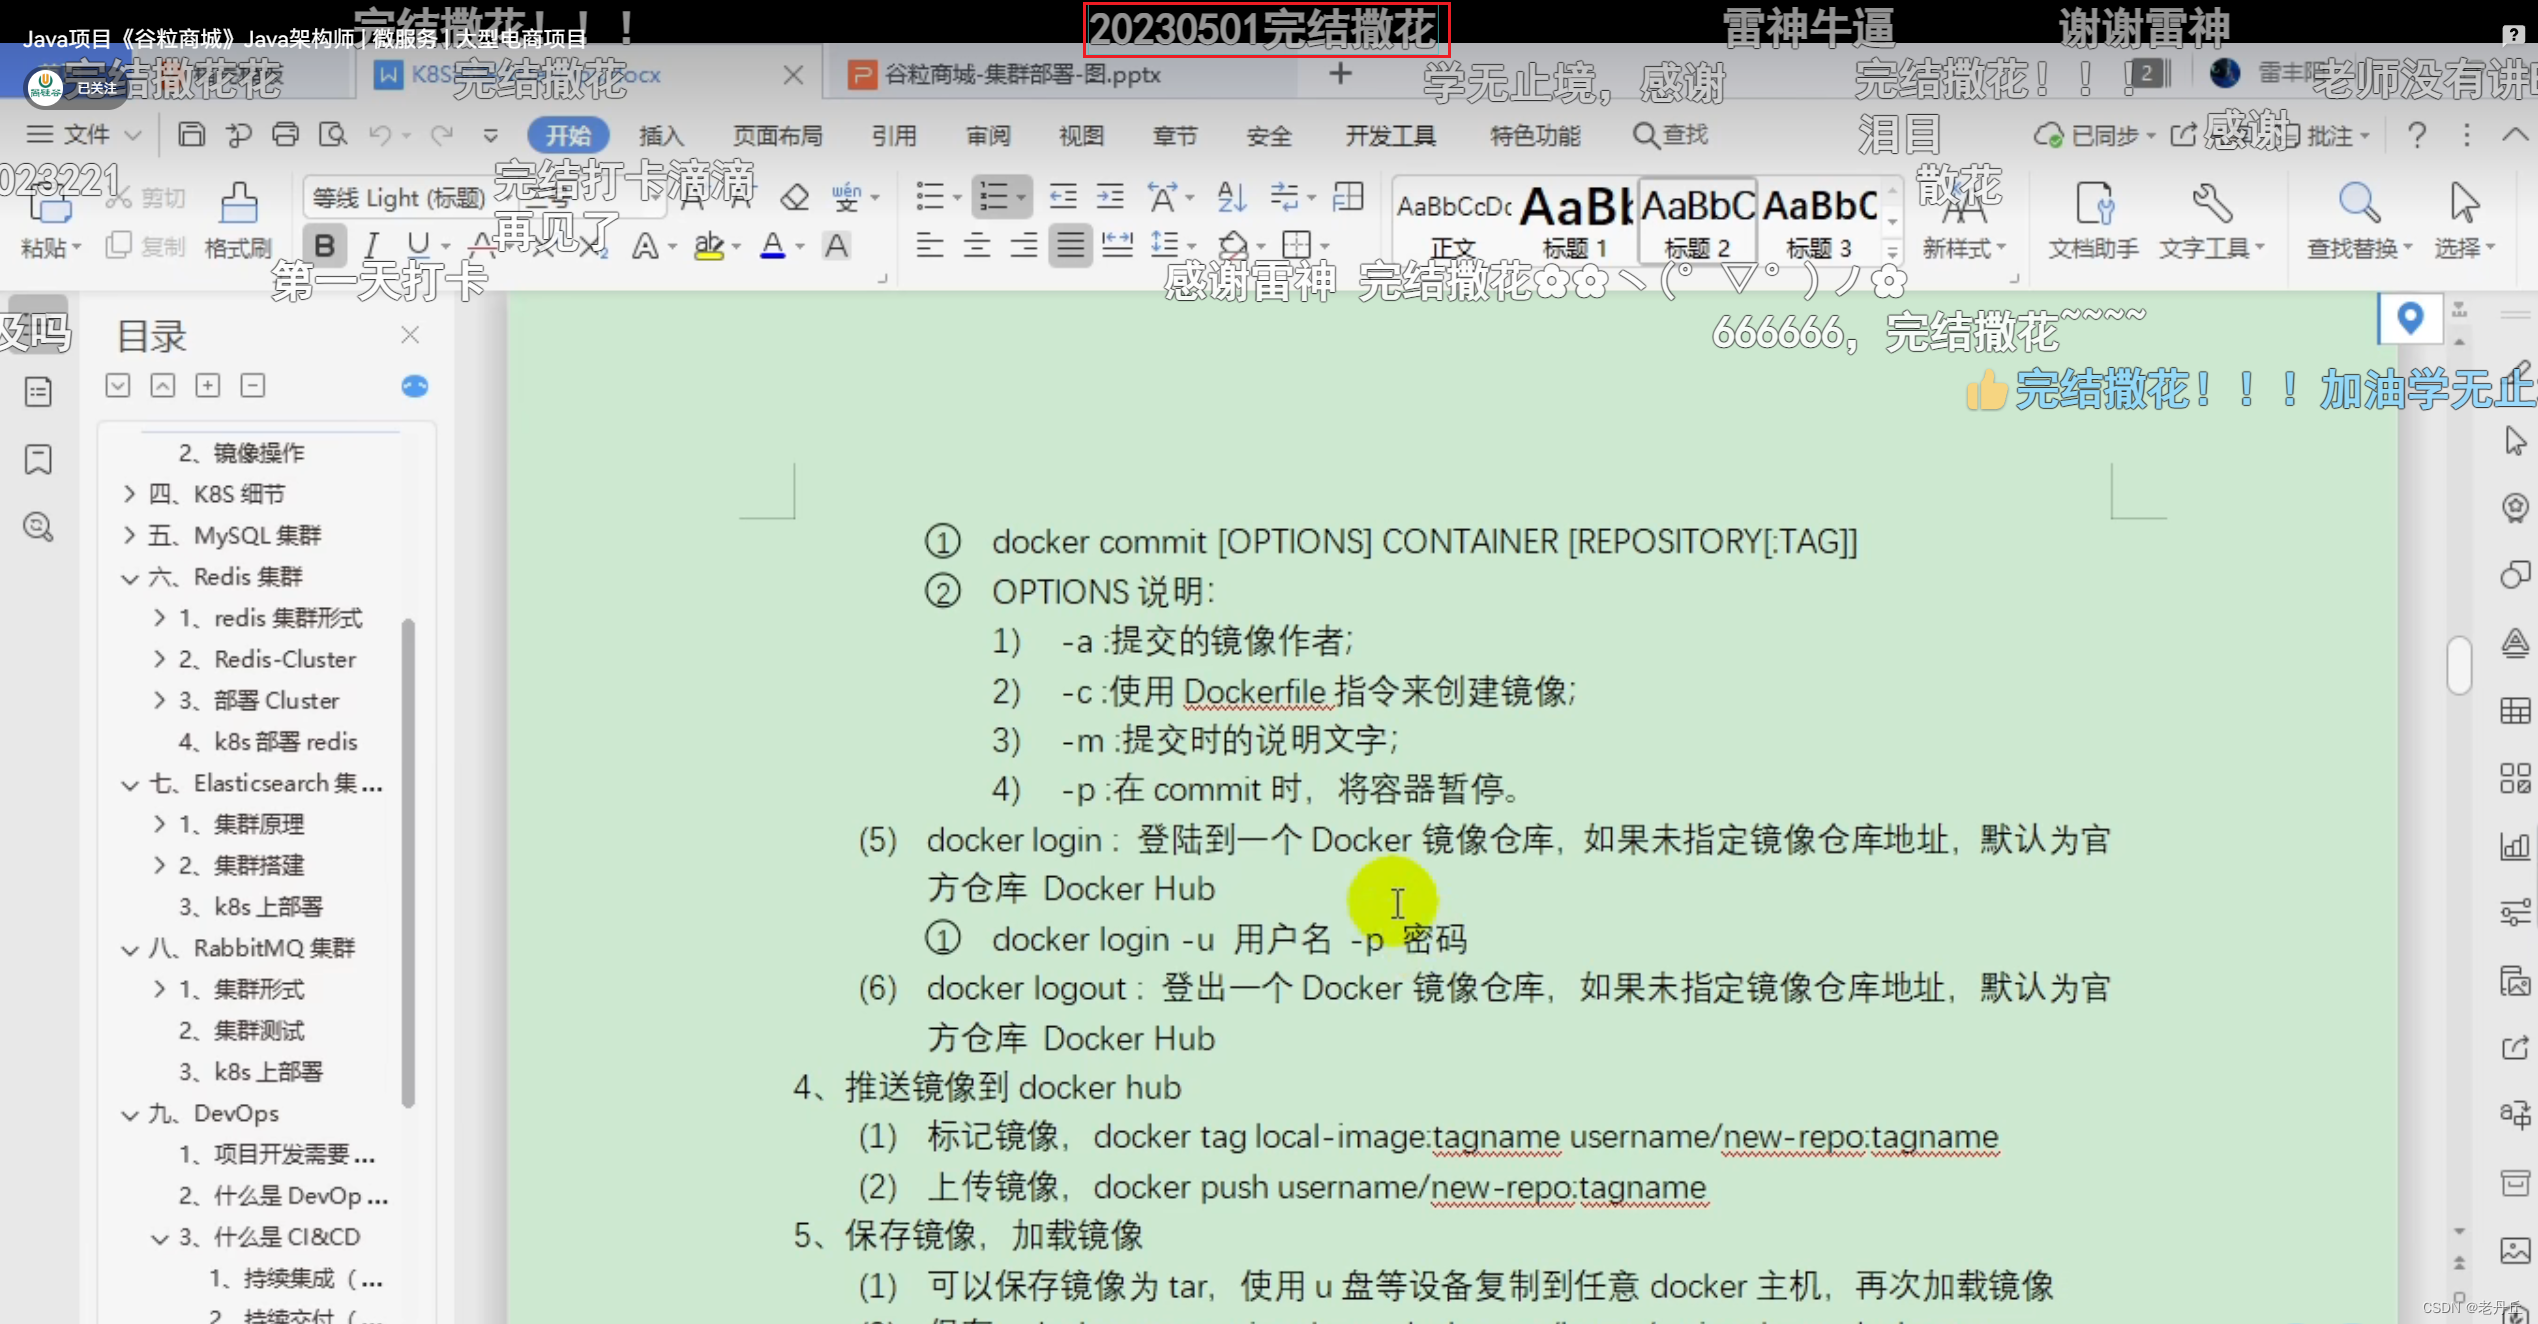Image resolution: width=2538 pixels, height=1324 pixels.
Task: Click the outline page icon in left sidebar
Action: [38, 392]
